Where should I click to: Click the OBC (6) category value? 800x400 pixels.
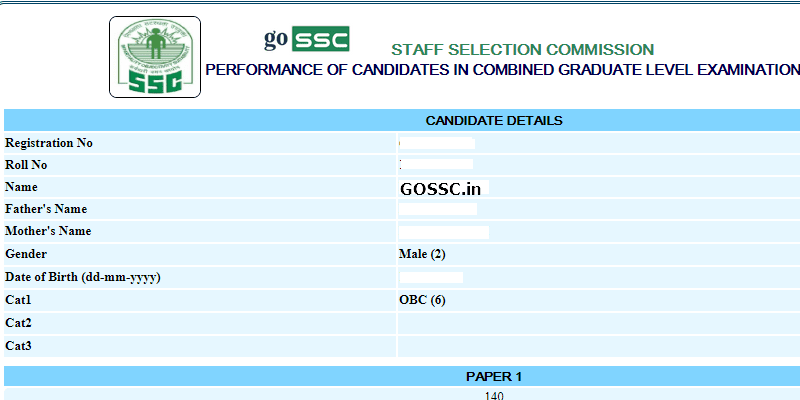[422, 300]
